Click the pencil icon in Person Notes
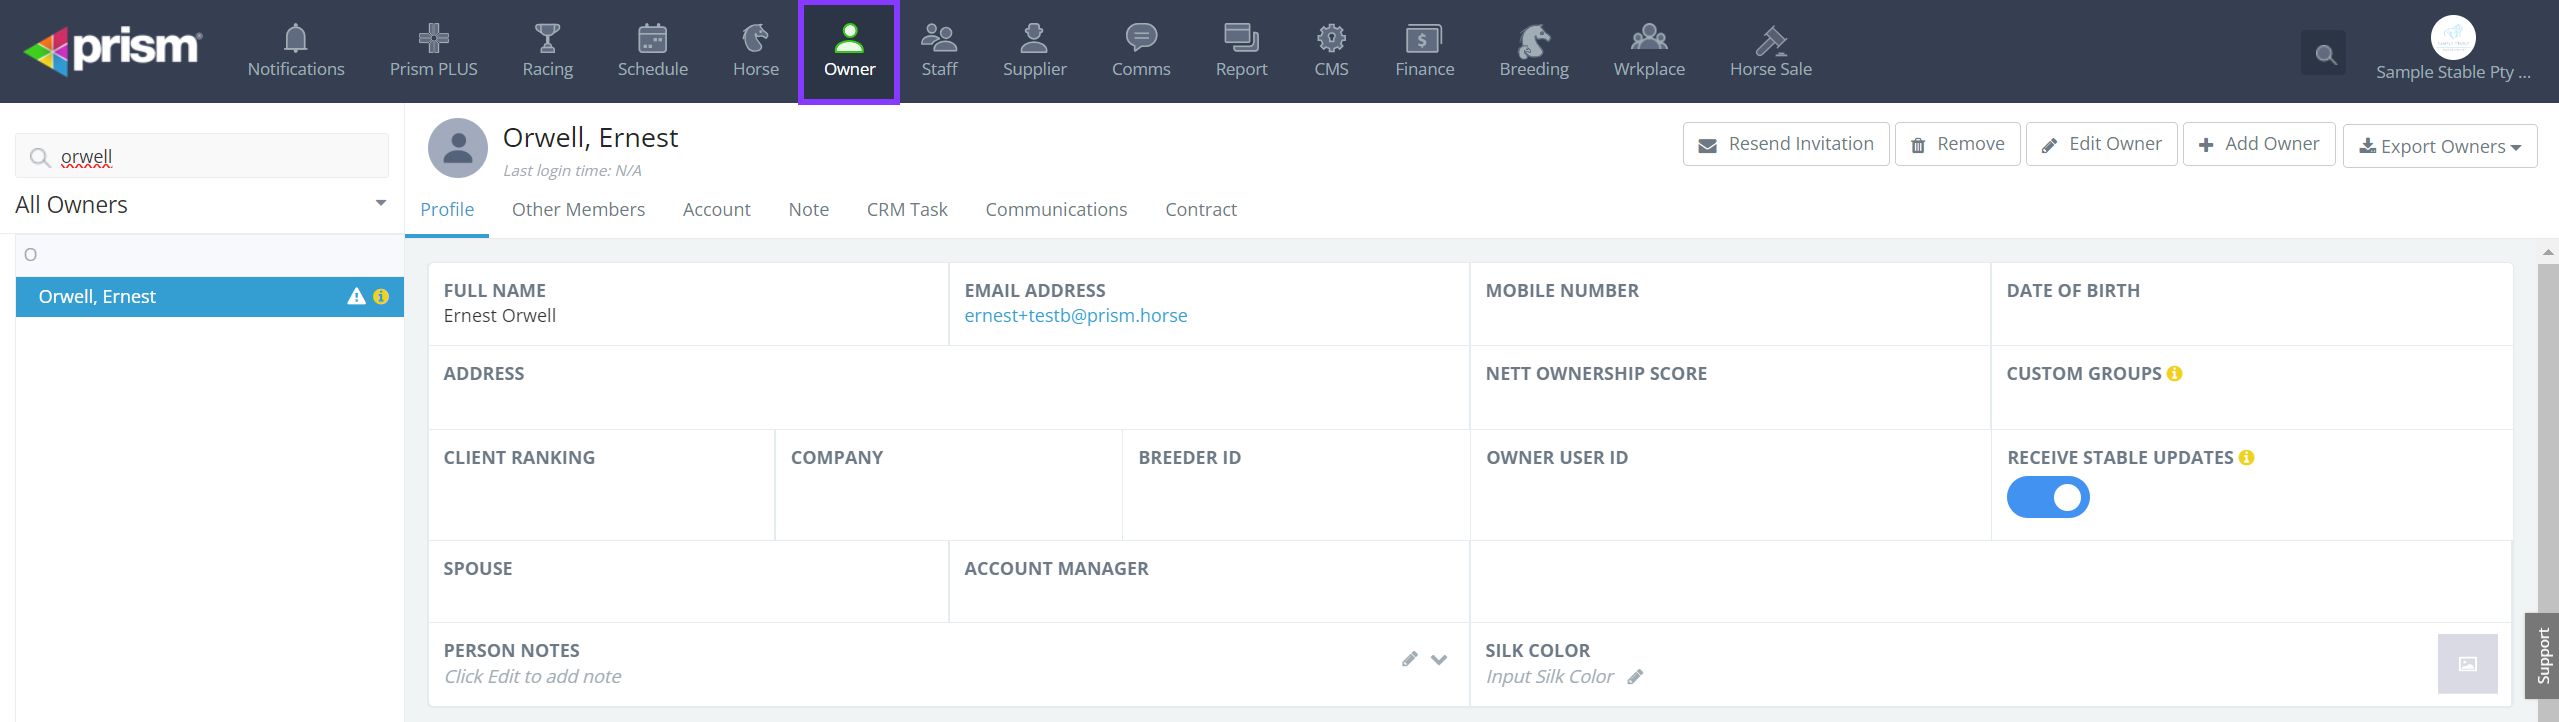 (1409, 659)
